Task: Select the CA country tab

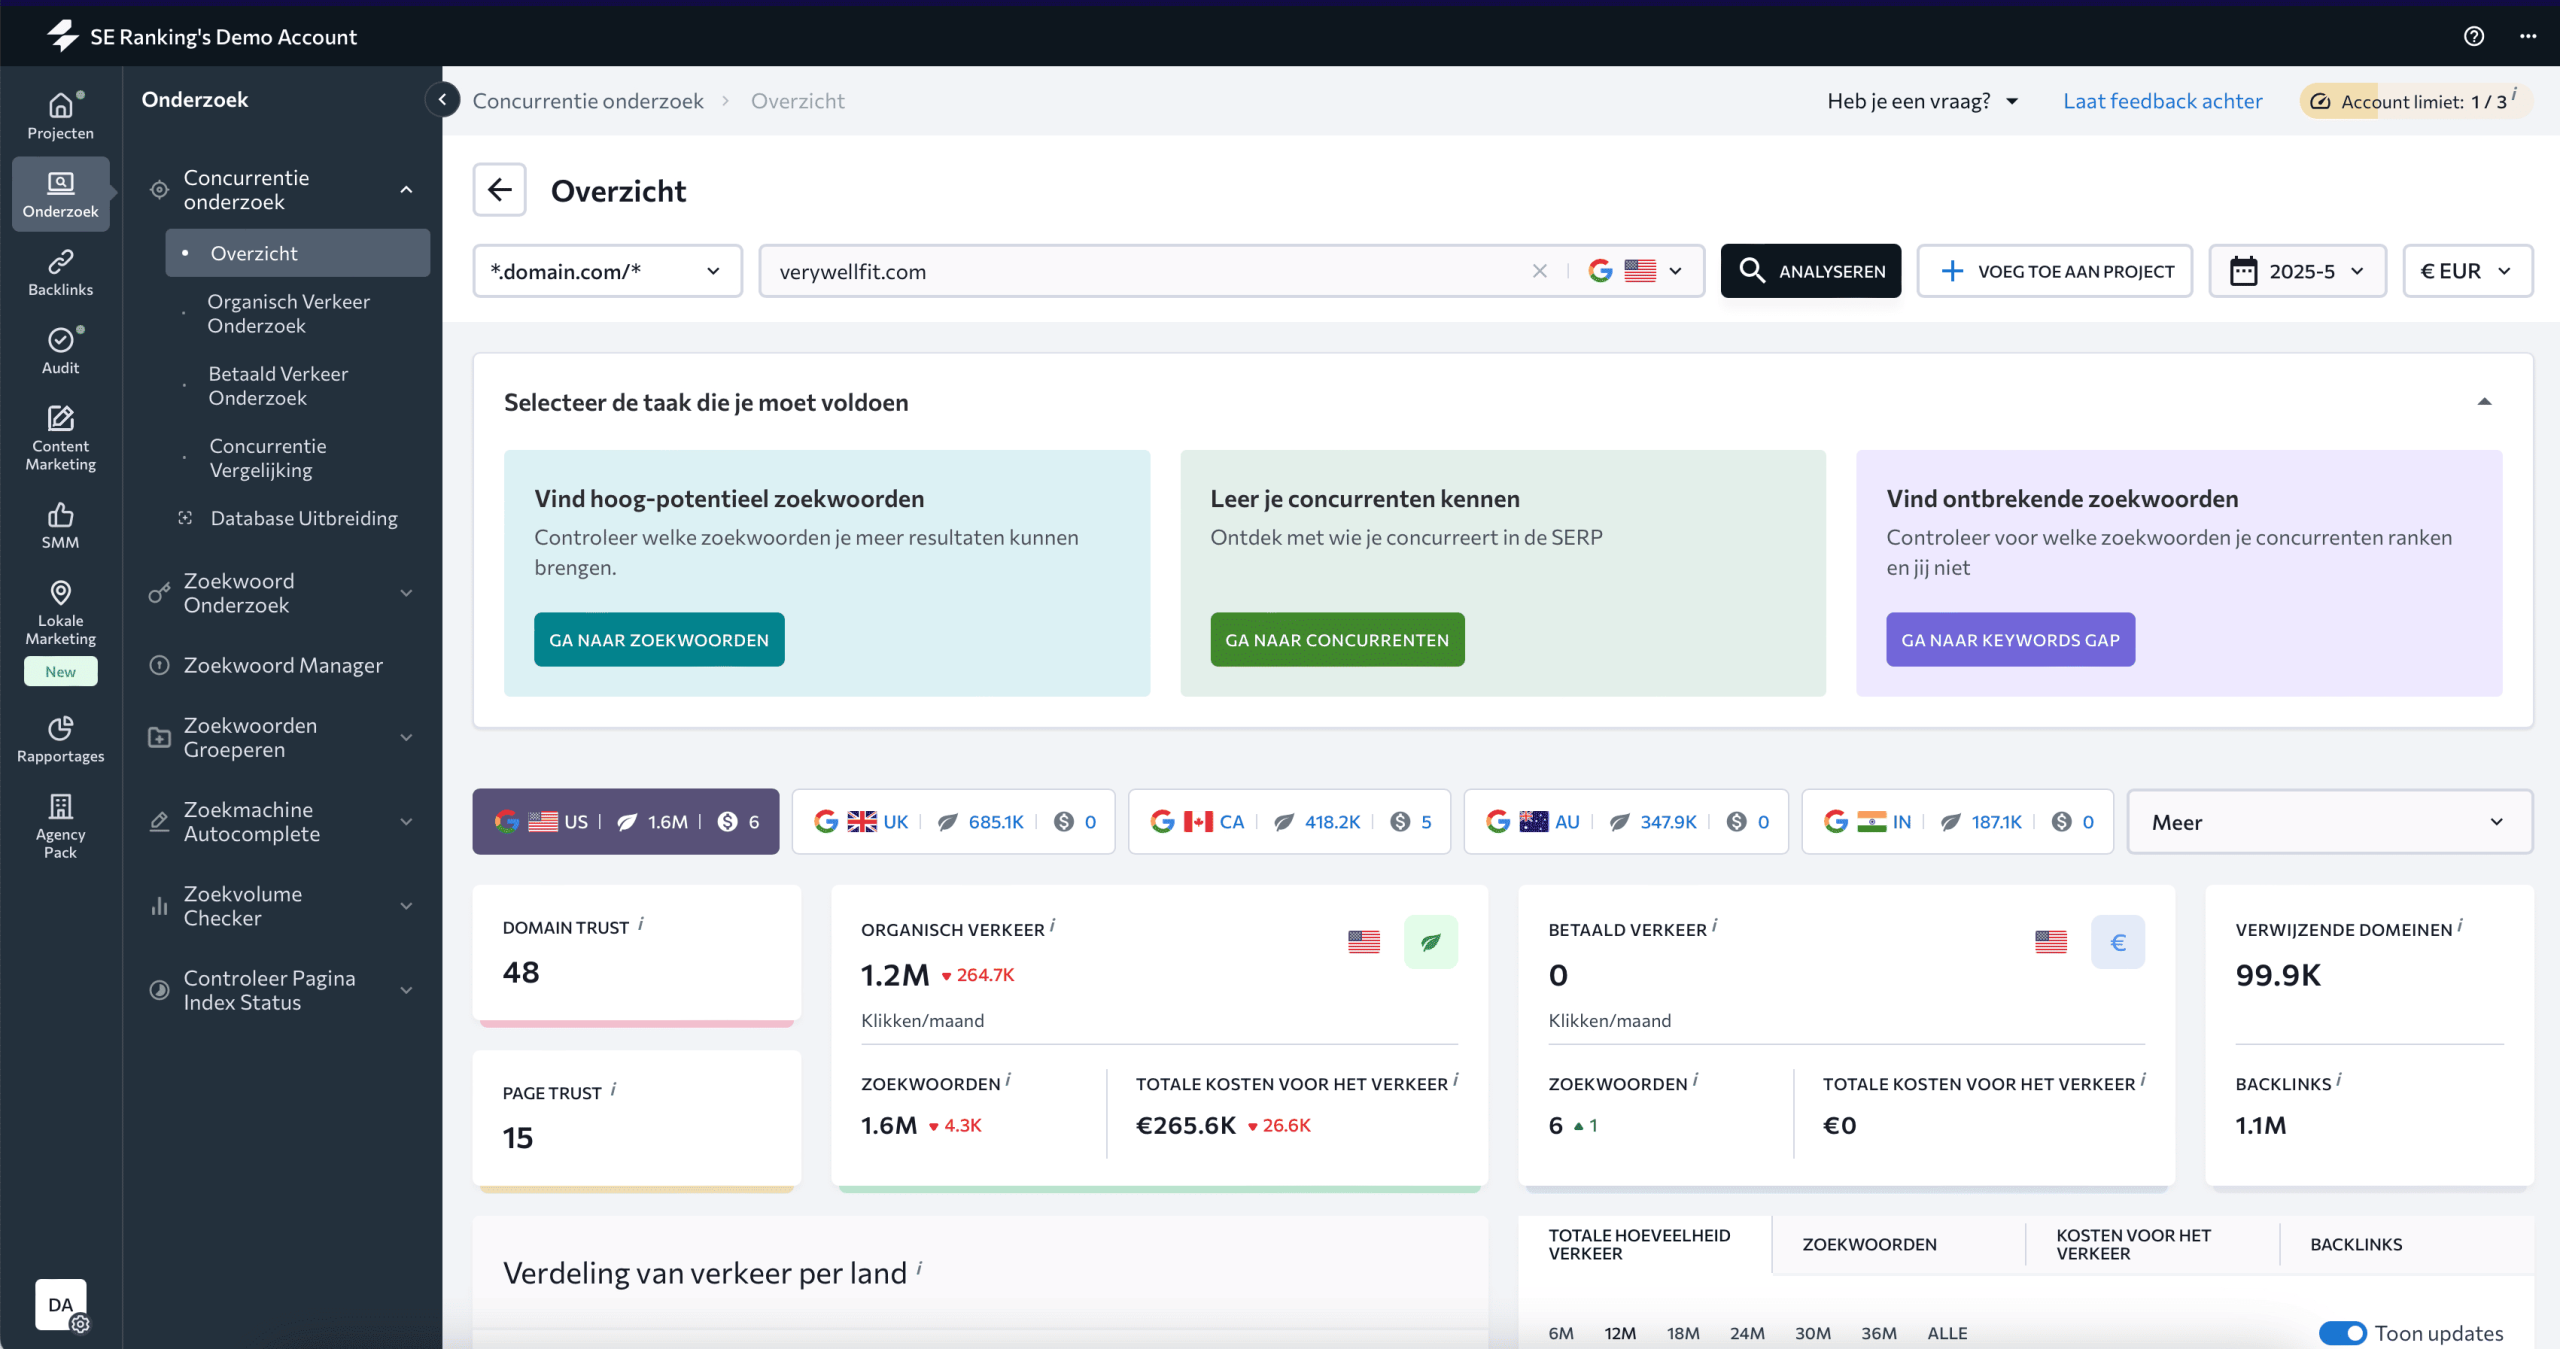Action: pyautogui.click(x=1289, y=822)
